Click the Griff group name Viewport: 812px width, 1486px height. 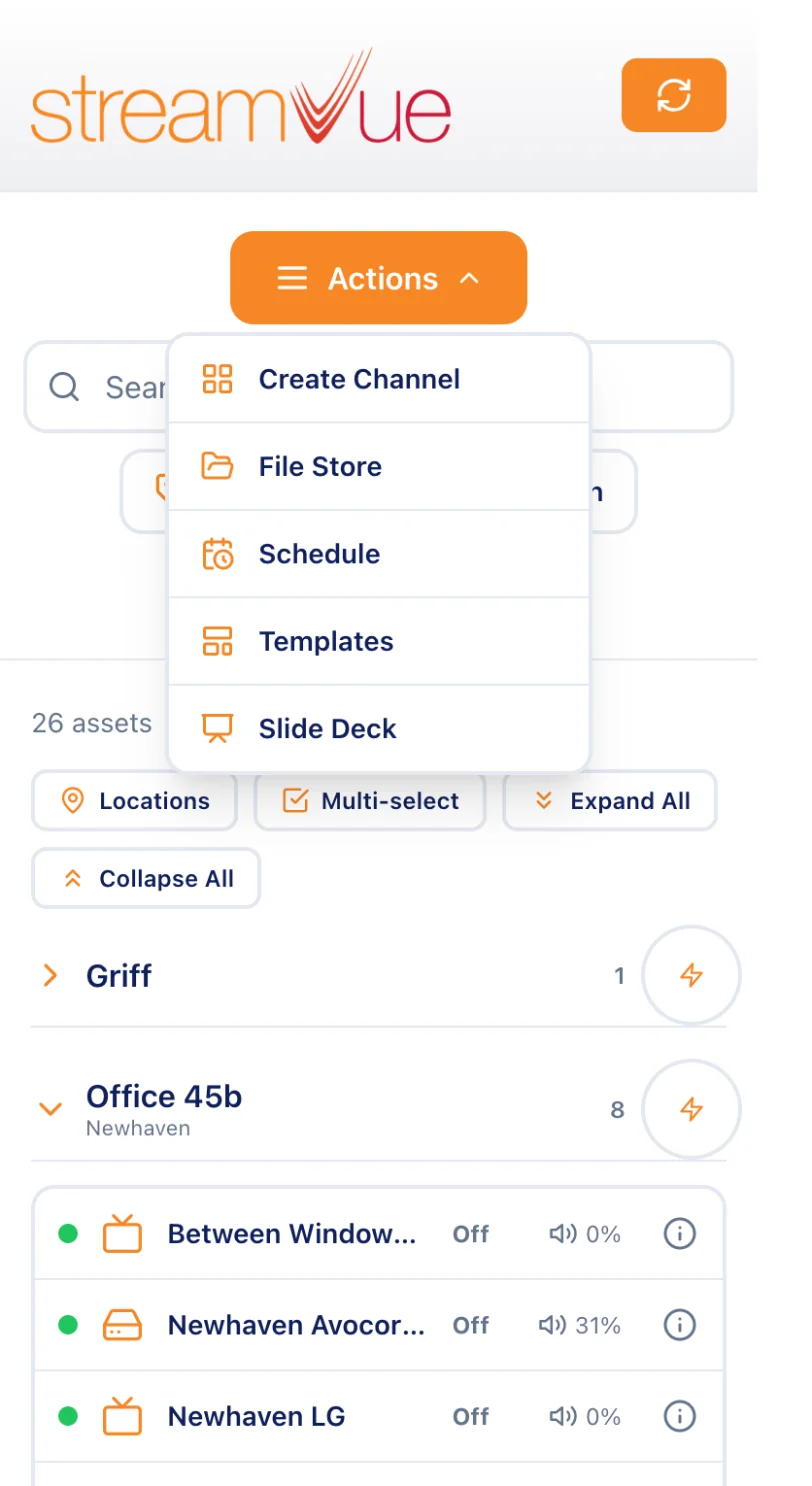[119, 975]
